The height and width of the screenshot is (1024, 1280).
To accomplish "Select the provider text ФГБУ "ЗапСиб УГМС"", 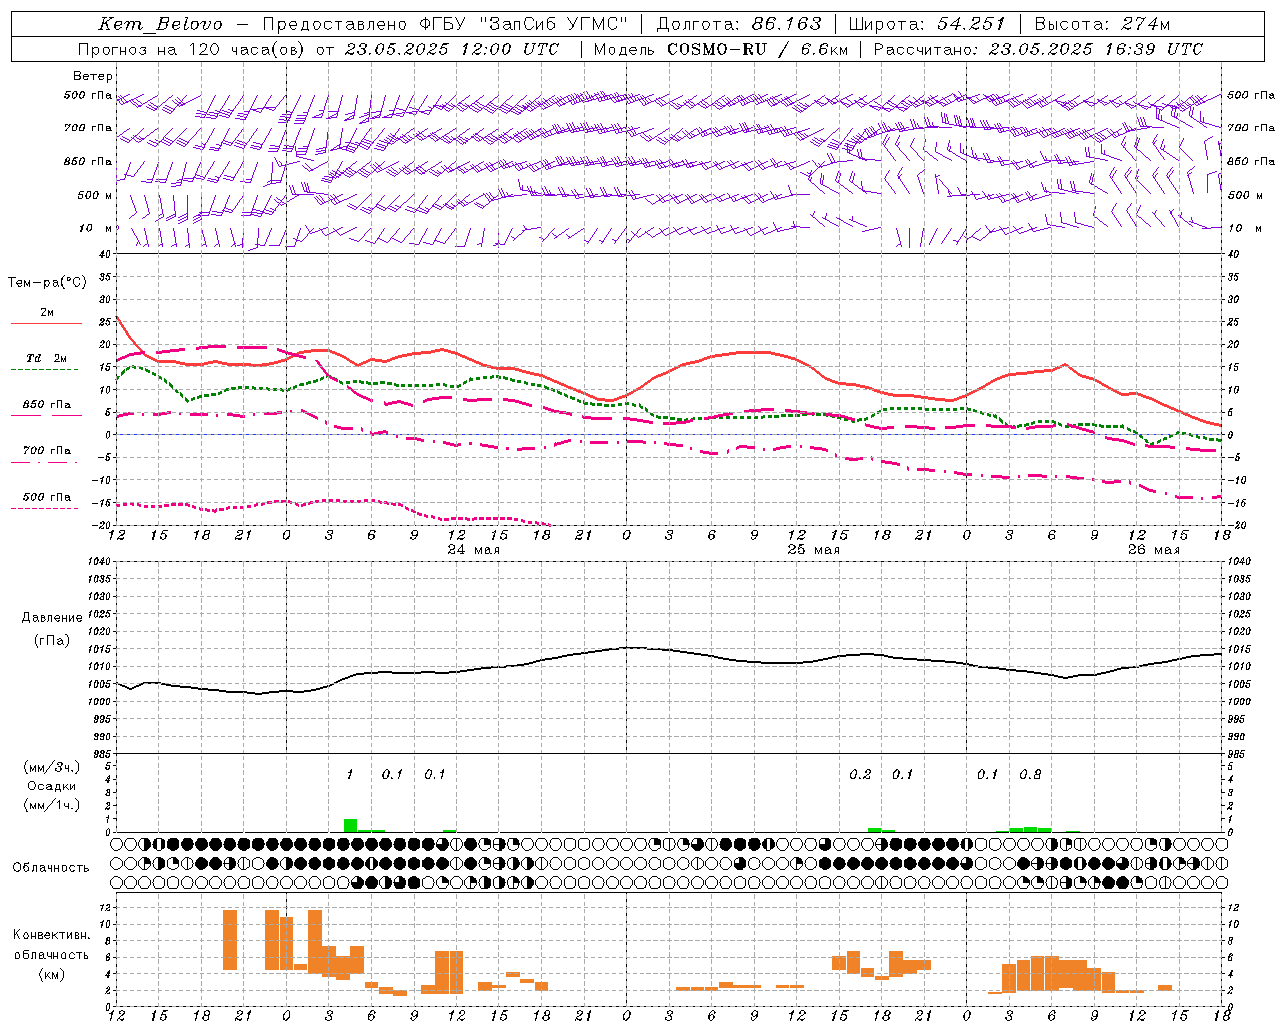I will [x=524, y=24].
